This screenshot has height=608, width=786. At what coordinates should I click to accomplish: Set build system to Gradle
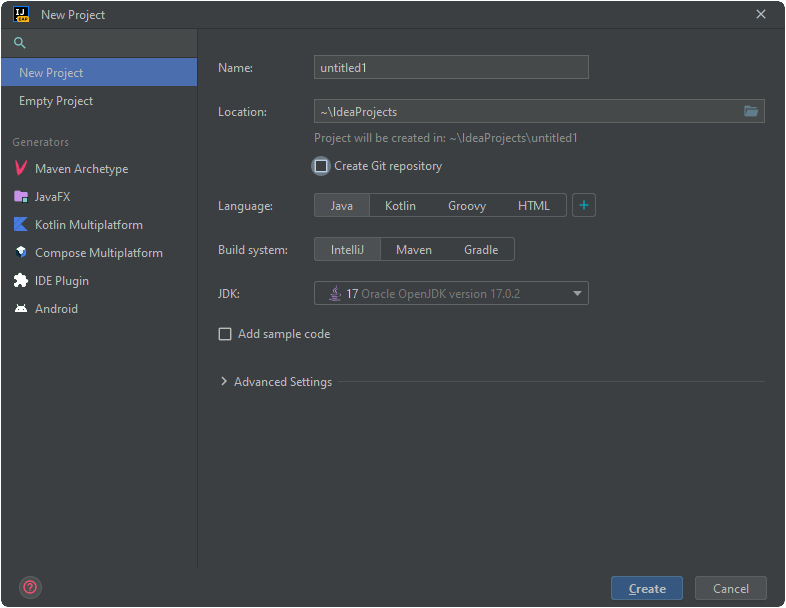pos(481,250)
